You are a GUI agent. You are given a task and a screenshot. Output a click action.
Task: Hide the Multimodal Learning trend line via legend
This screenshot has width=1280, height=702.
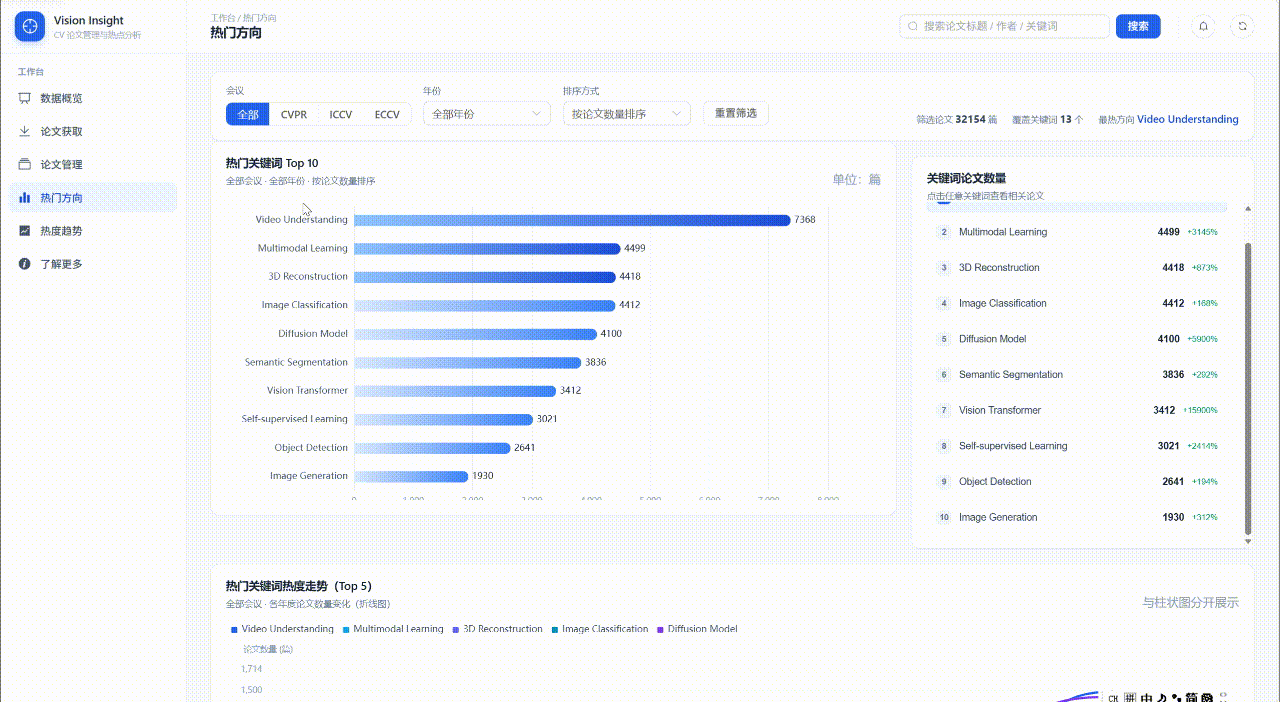(x=393, y=629)
